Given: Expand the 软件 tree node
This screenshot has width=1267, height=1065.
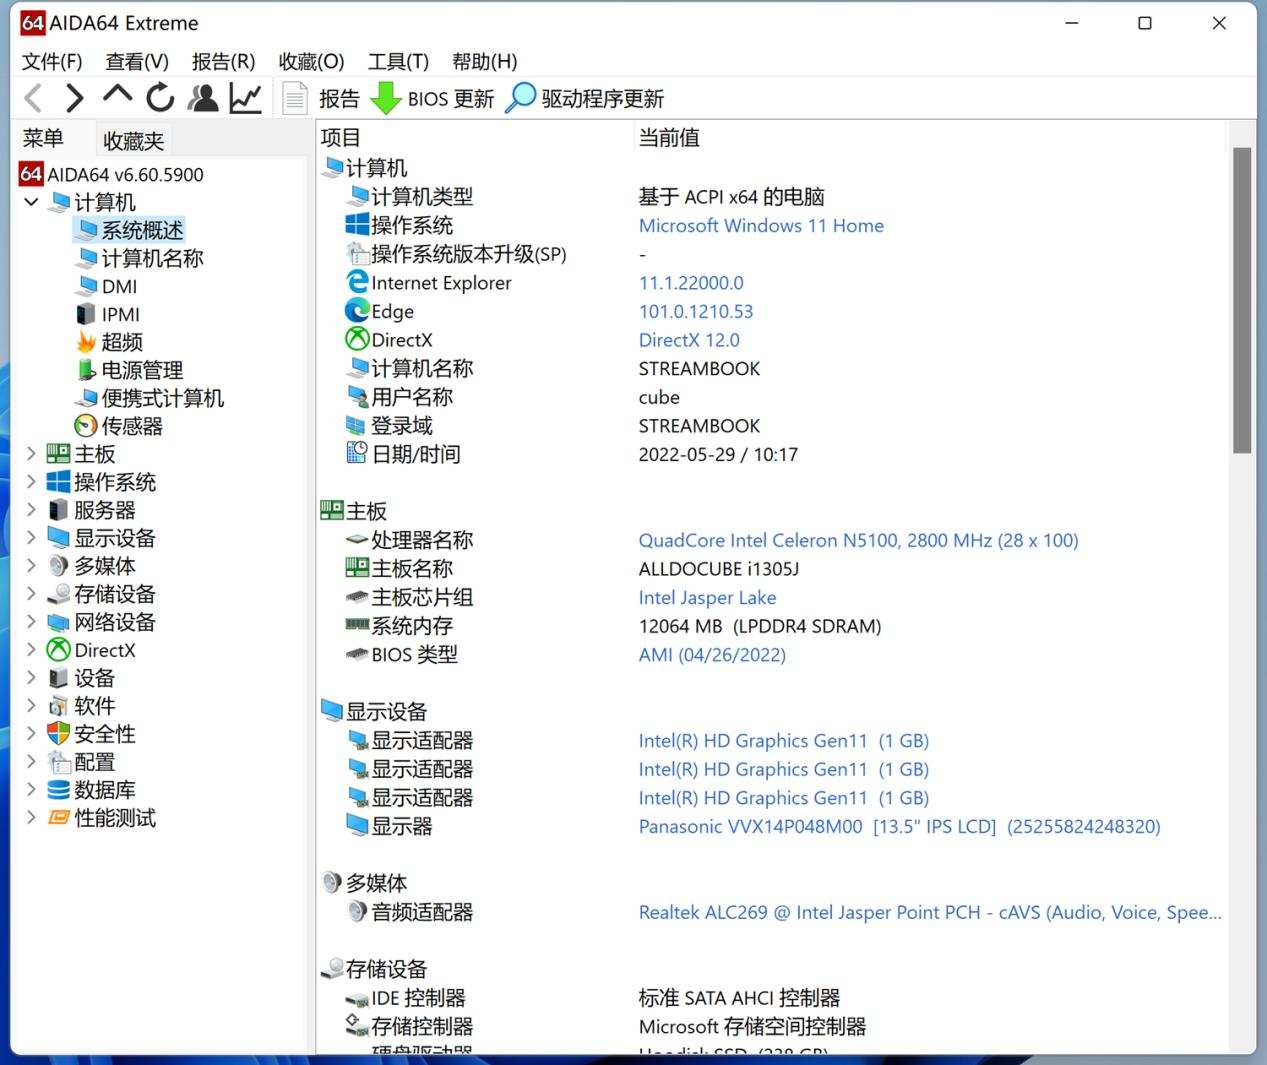Looking at the screenshot, I should point(31,706).
